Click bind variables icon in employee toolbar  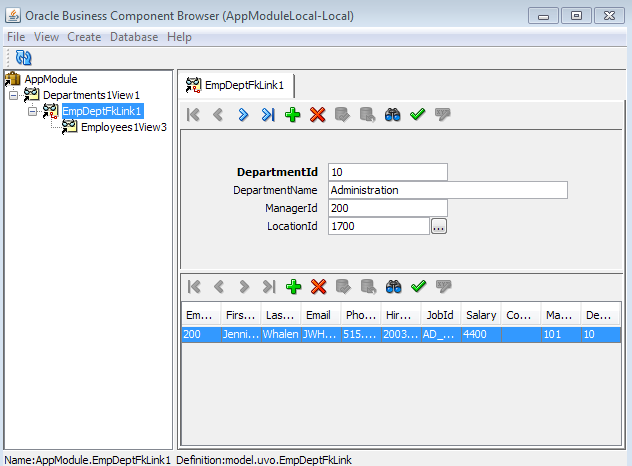443,287
